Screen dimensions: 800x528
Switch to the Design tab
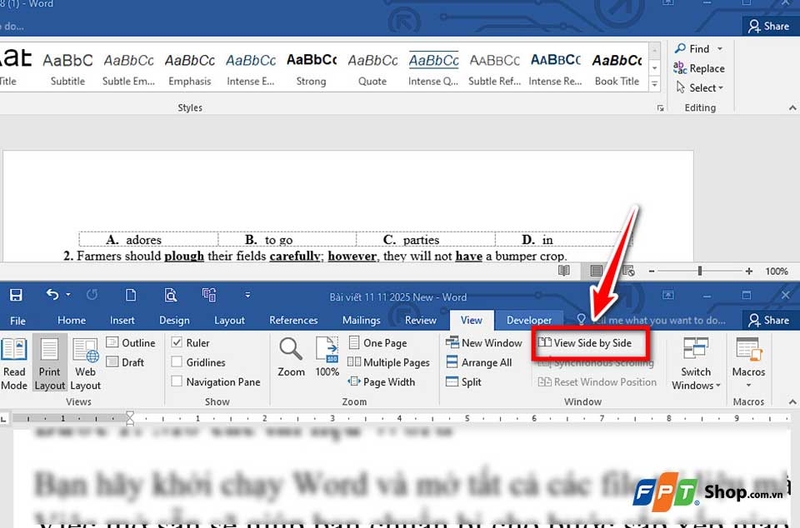tap(174, 320)
